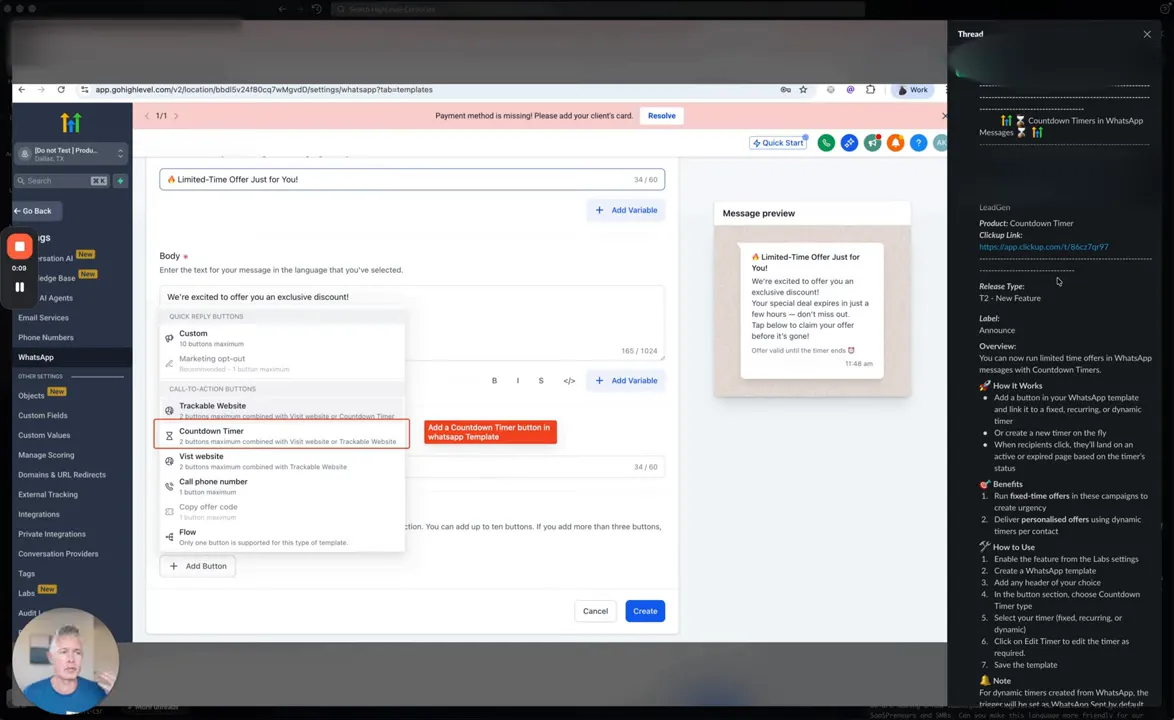Click the green phone dialer icon

click(826, 143)
